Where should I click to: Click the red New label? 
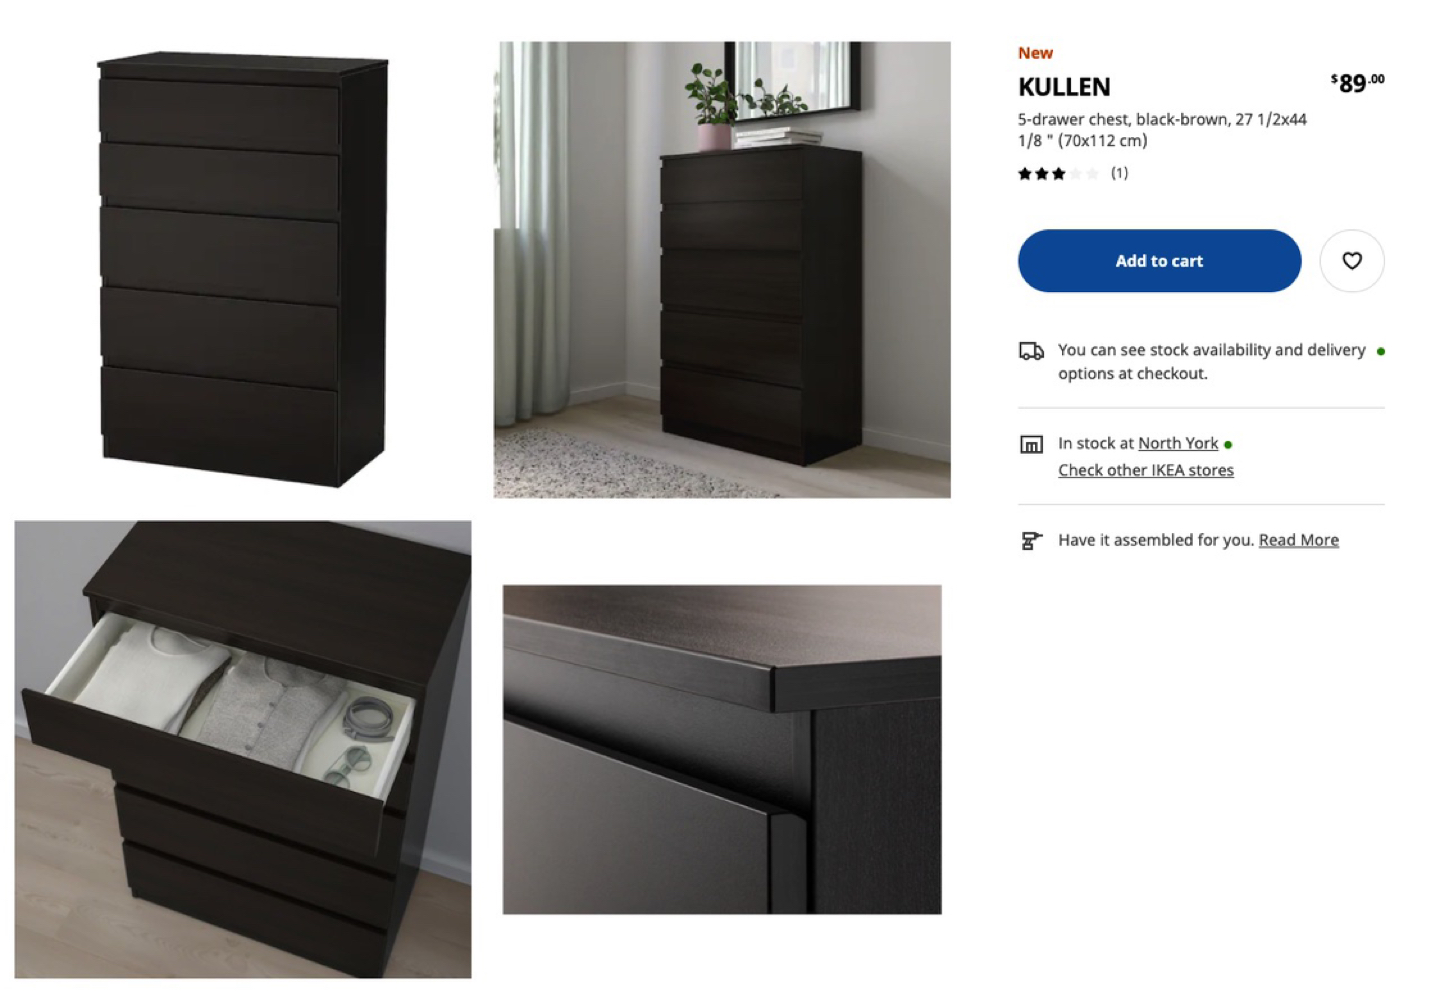(x=1035, y=53)
